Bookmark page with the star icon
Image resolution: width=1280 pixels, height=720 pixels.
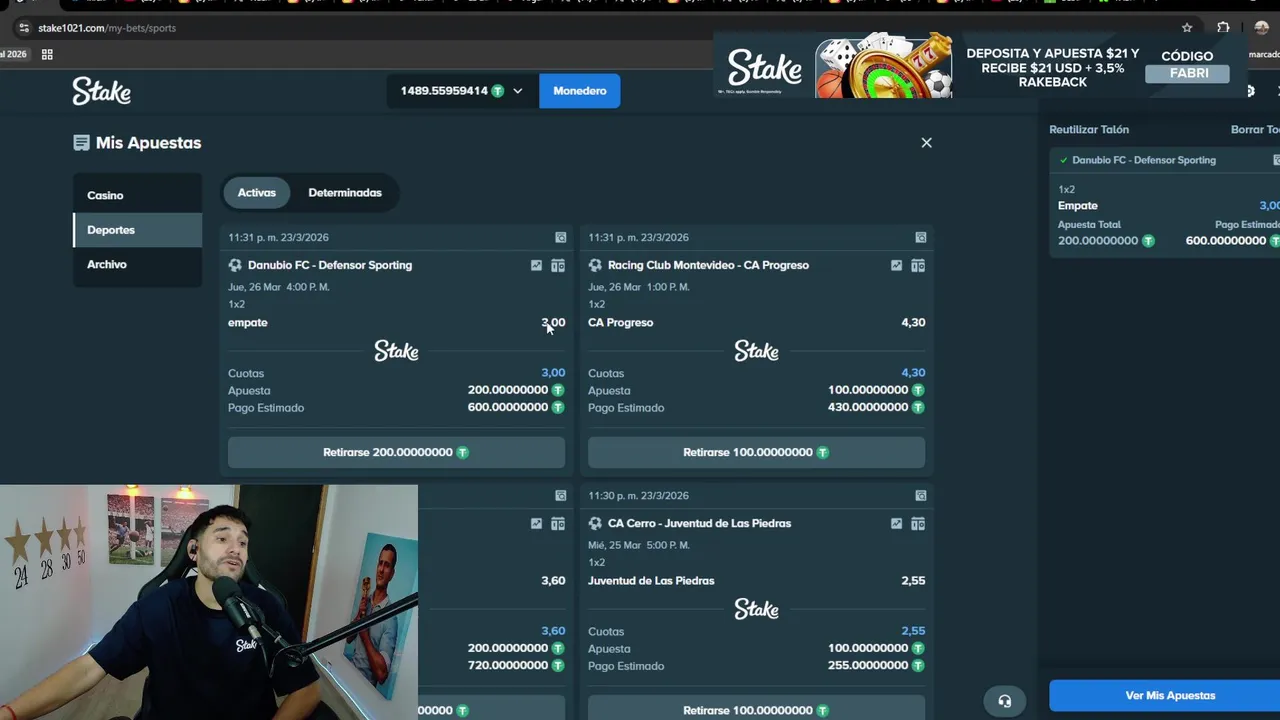point(1187,28)
